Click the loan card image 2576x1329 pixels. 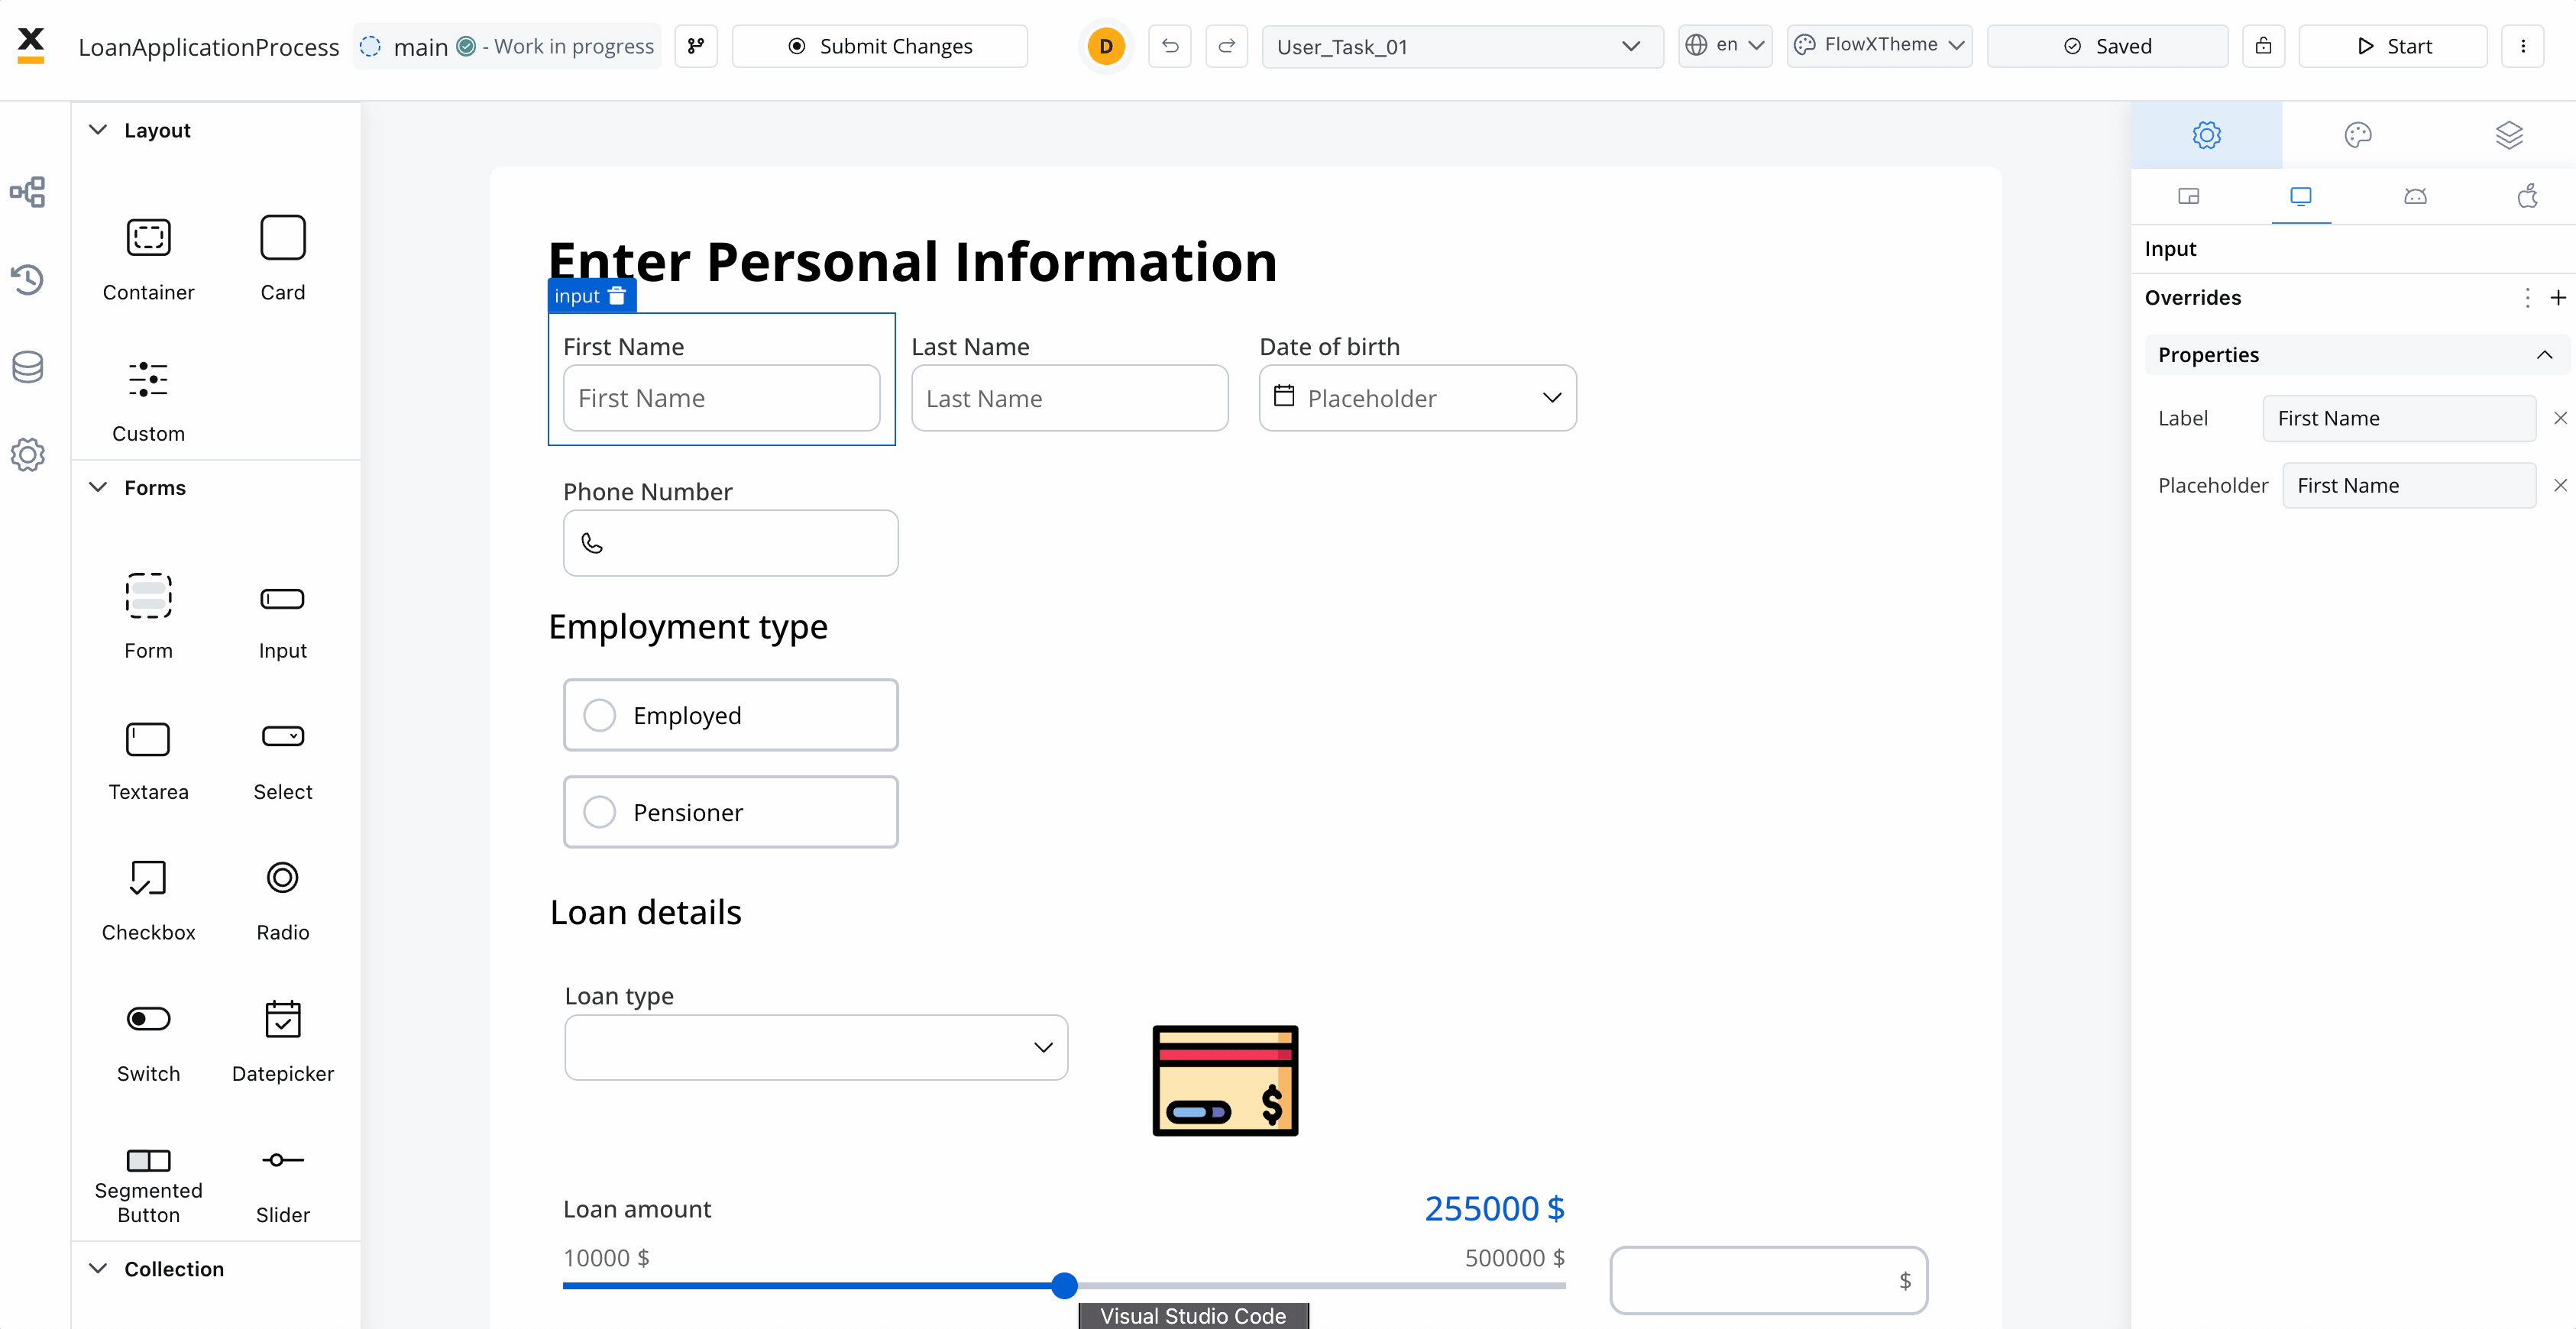tap(1225, 1080)
